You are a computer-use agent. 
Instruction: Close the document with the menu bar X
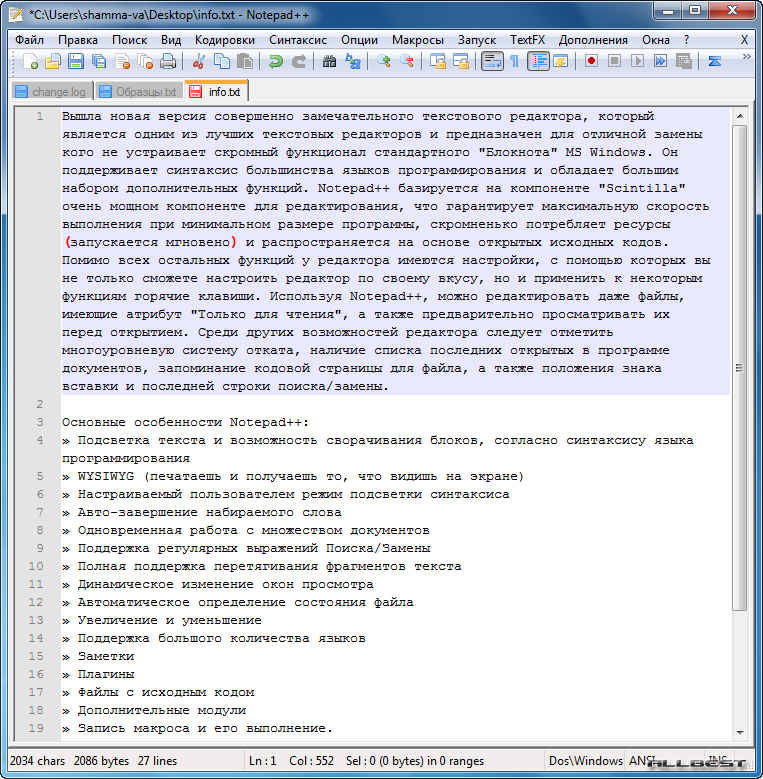[x=744, y=40]
